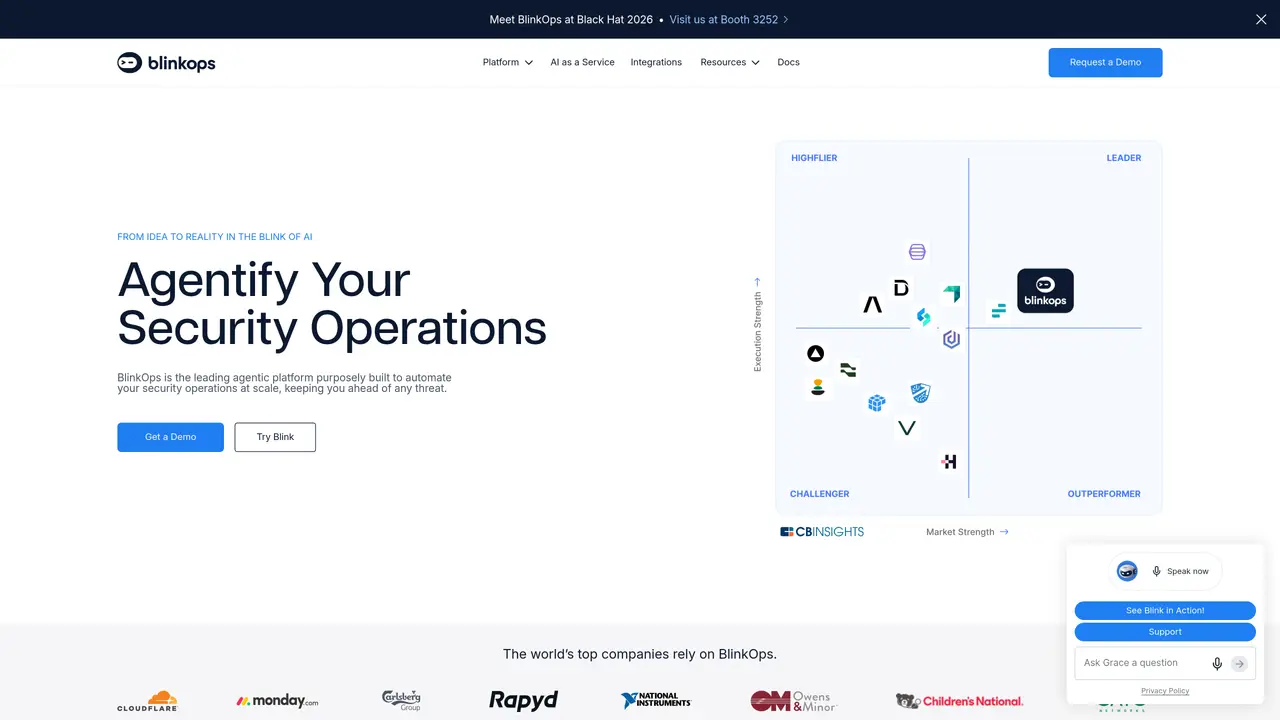Click the Carlsberg Group logo
The image size is (1280, 720).
pyautogui.click(x=401, y=700)
